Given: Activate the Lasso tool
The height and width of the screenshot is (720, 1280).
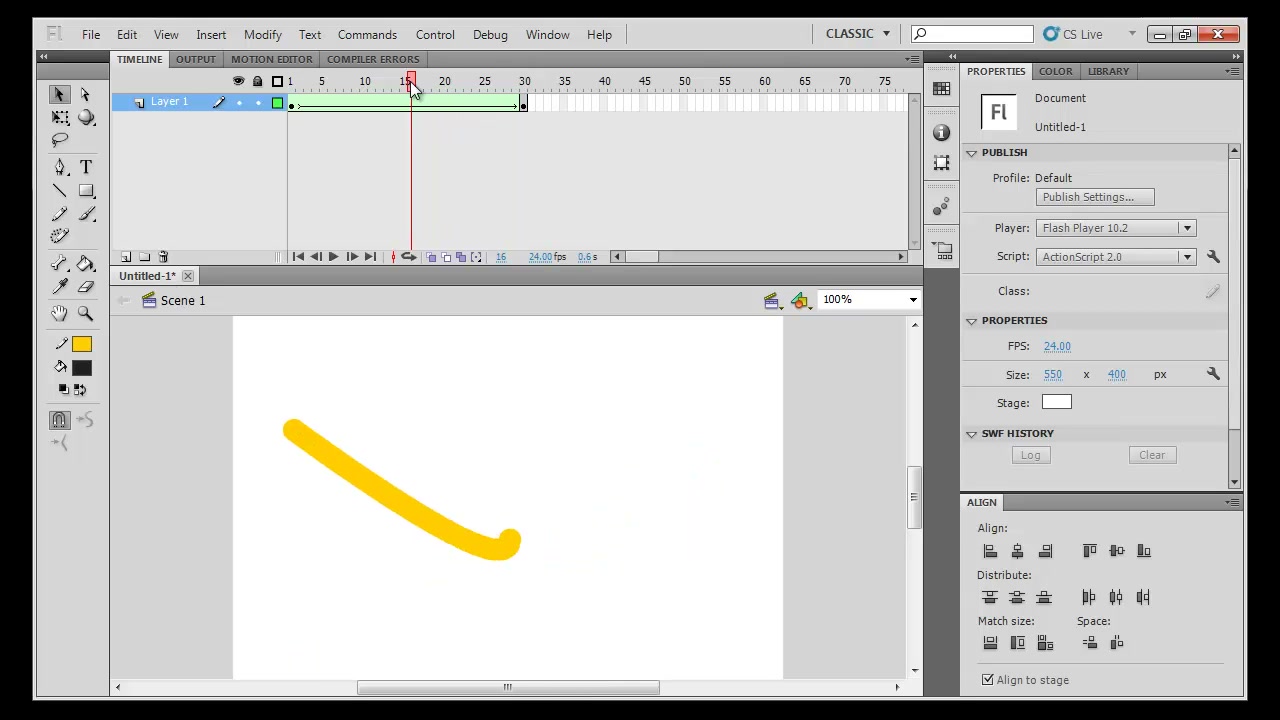Looking at the screenshot, I should coord(59,141).
